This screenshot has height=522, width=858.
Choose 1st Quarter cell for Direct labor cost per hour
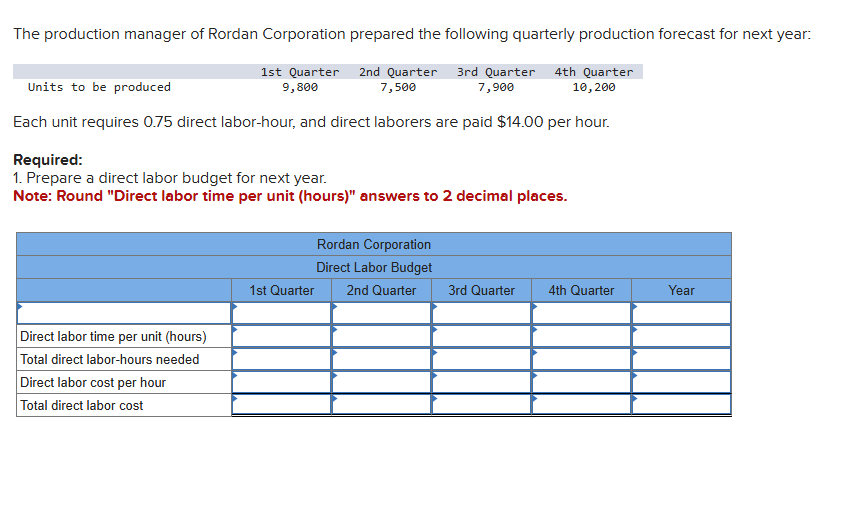(x=281, y=382)
